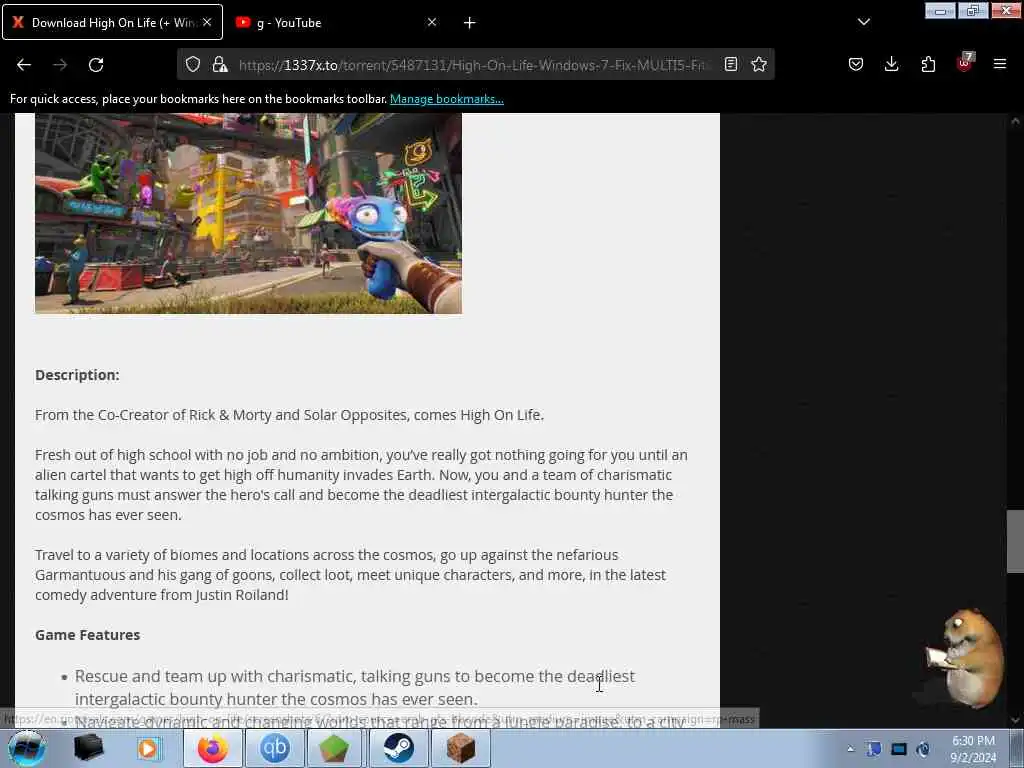
Task: Switch to the g - YouTube tab
Action: coord(336,22)
